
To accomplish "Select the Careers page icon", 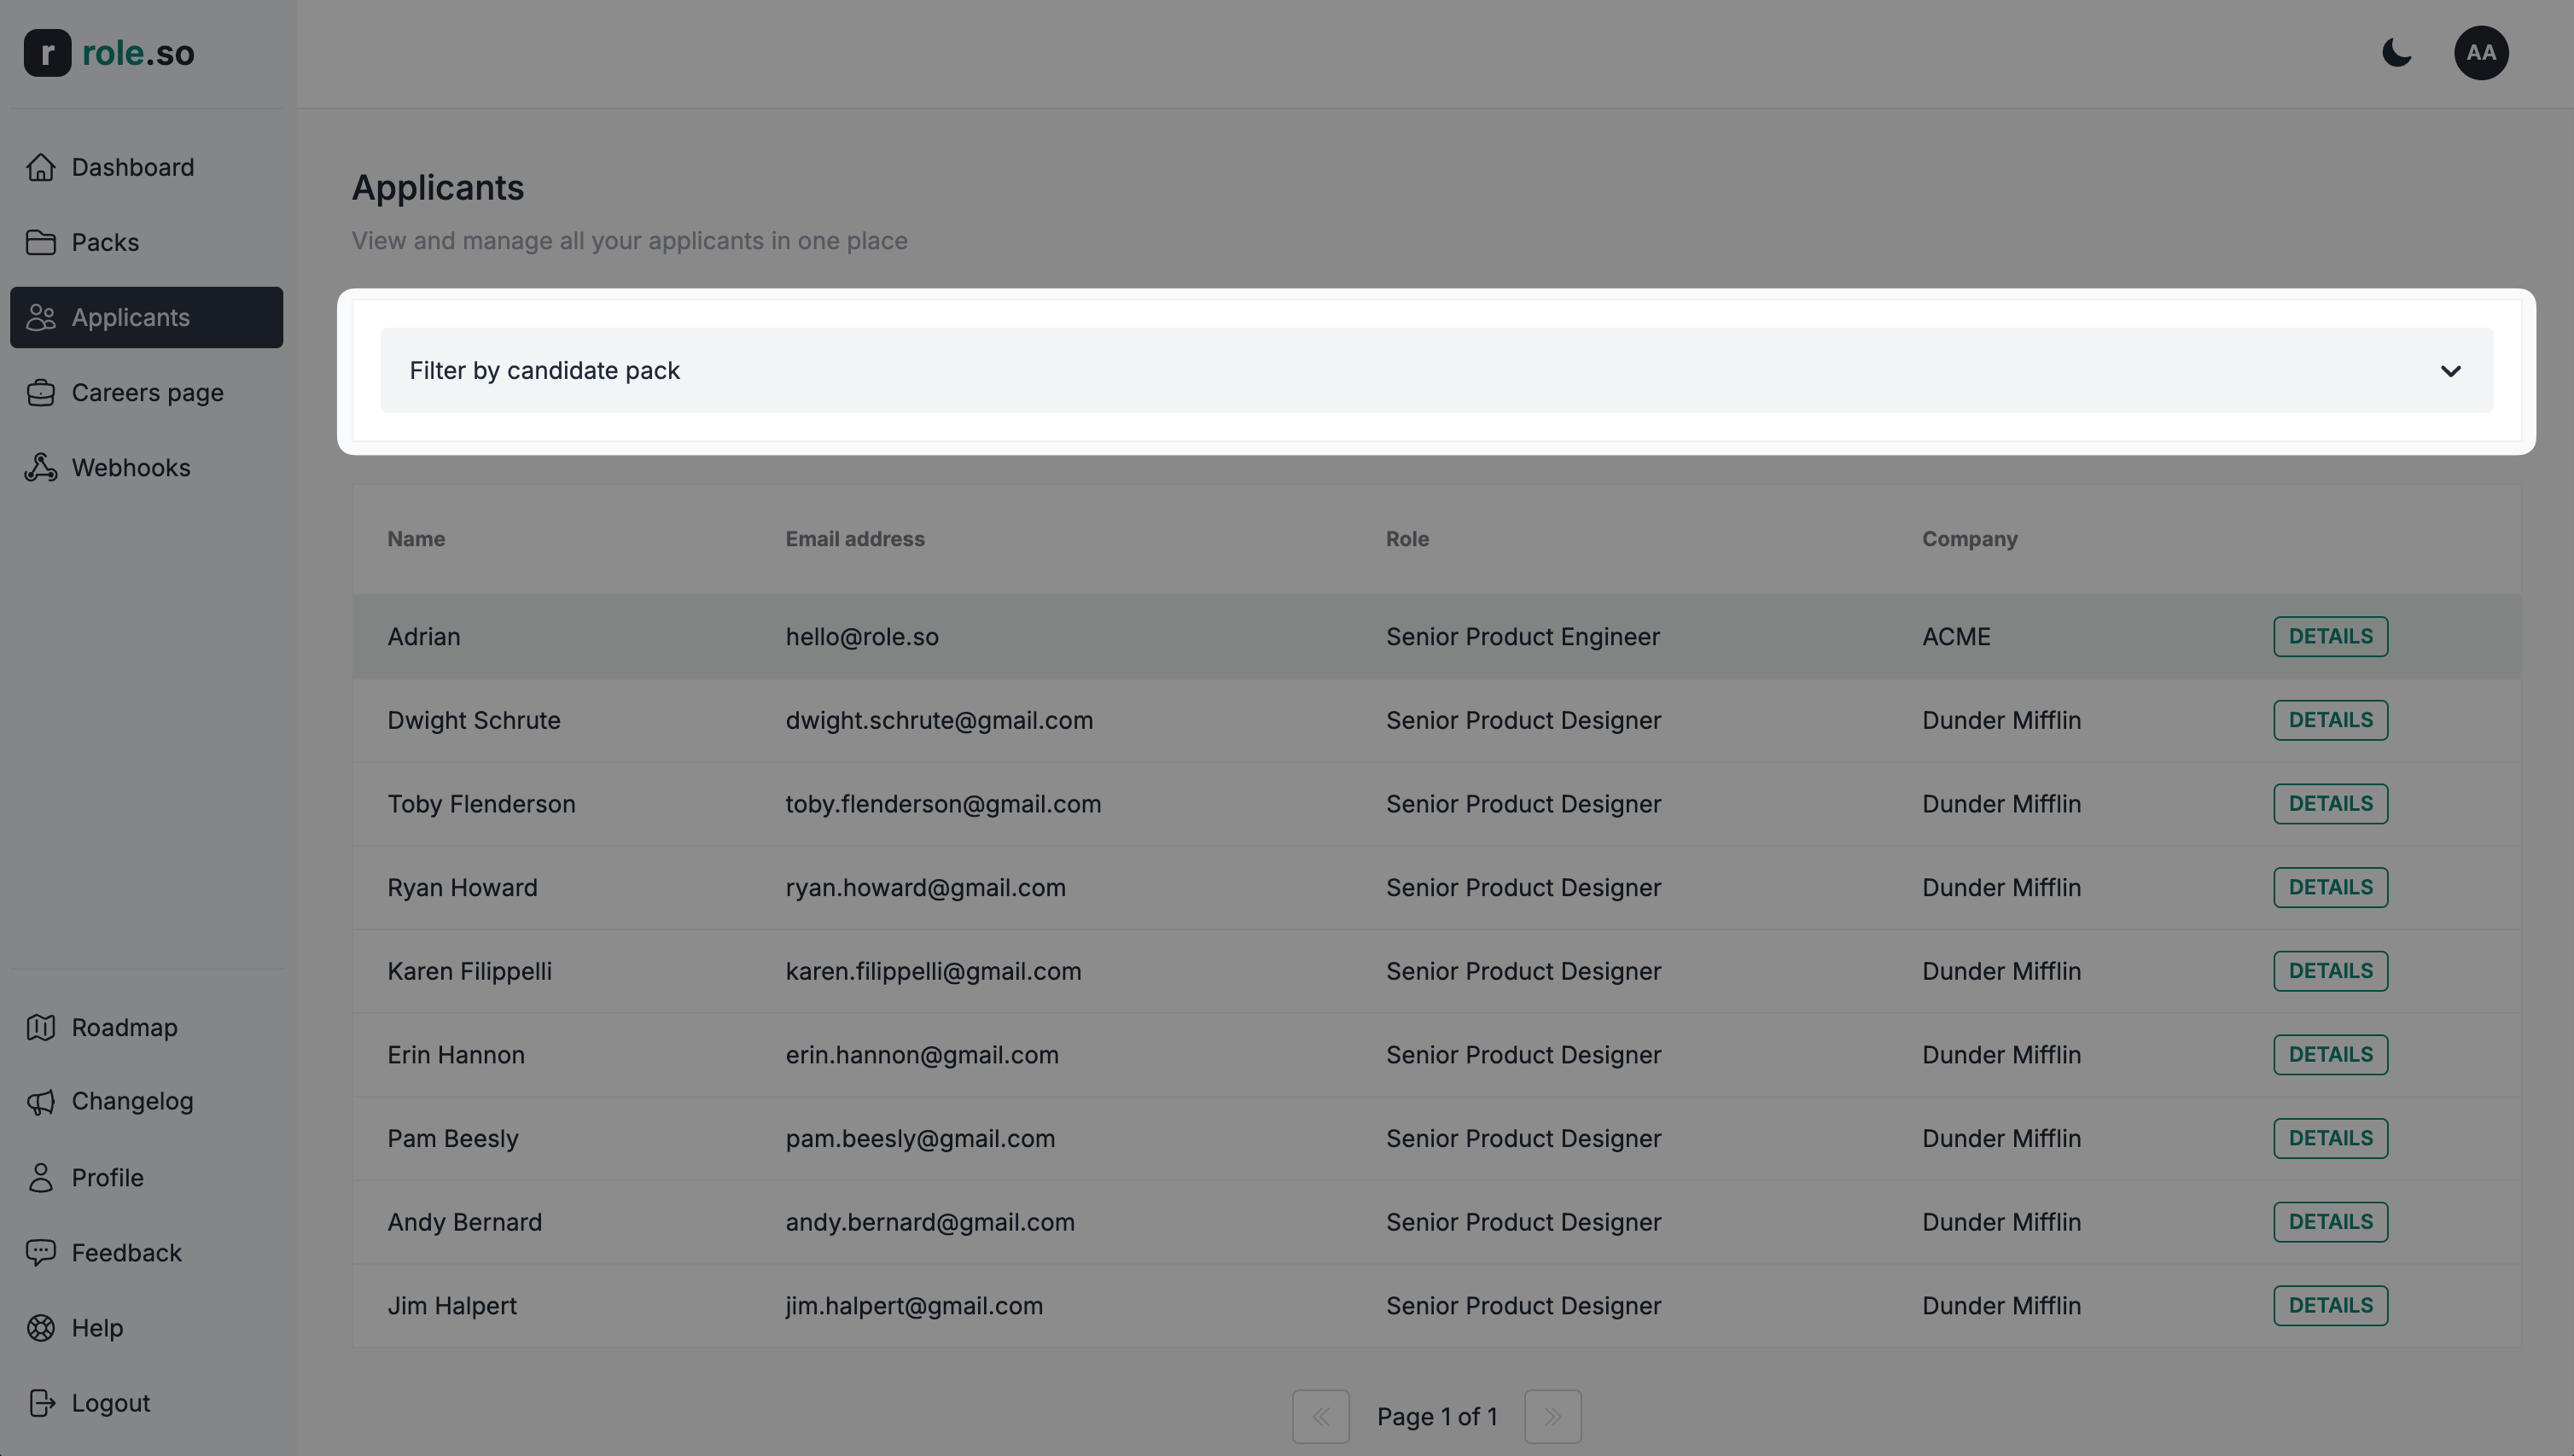I will pos(41,392).
